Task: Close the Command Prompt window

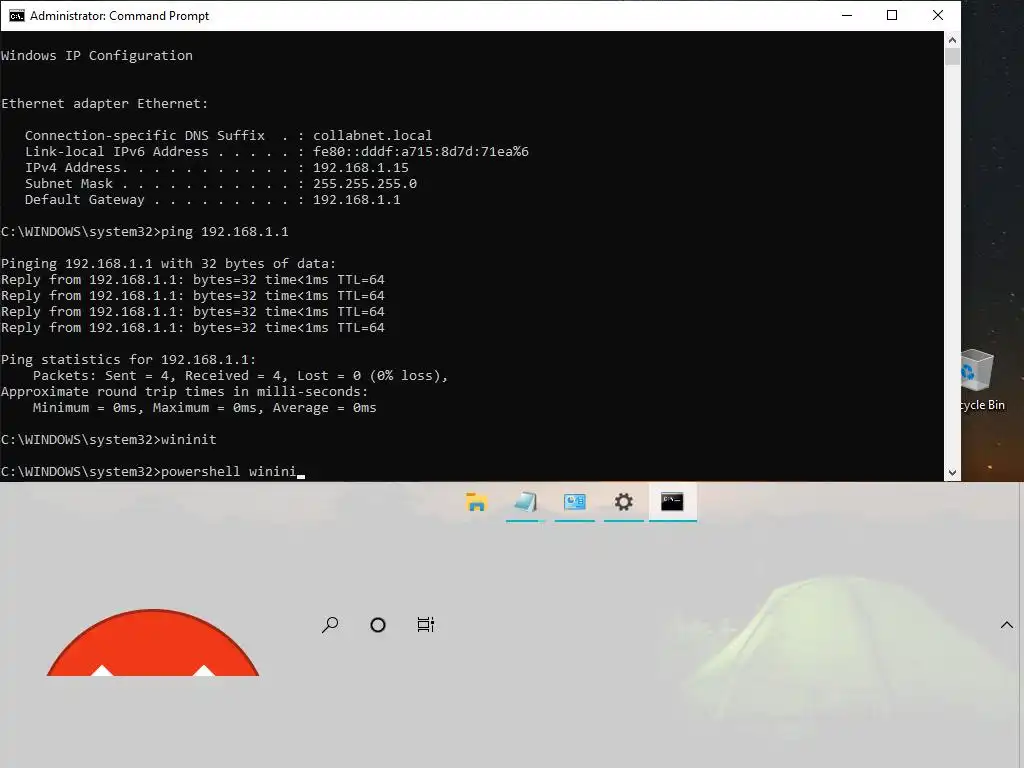Action: tap(938, 16)
